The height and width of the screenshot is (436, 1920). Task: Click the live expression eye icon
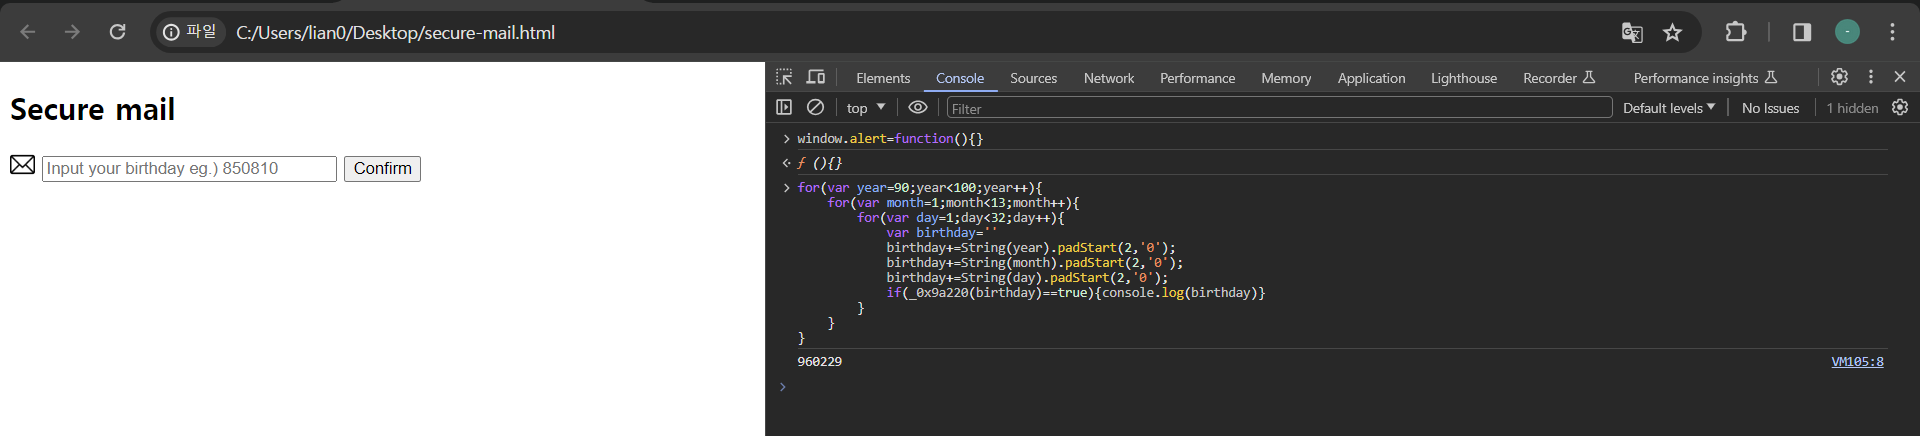coord(918,107)
